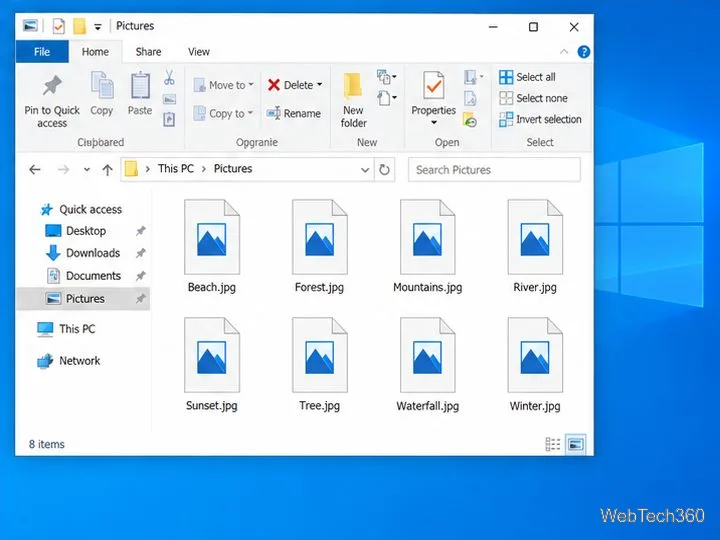The width and height of the screenshot is (720, 540).
Task: Expand the Properties dropdown arrow
Action: (433, 123)
